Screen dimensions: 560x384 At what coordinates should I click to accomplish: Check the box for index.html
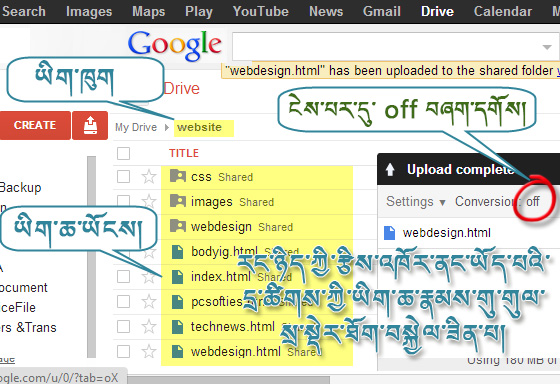coord(123,276)
